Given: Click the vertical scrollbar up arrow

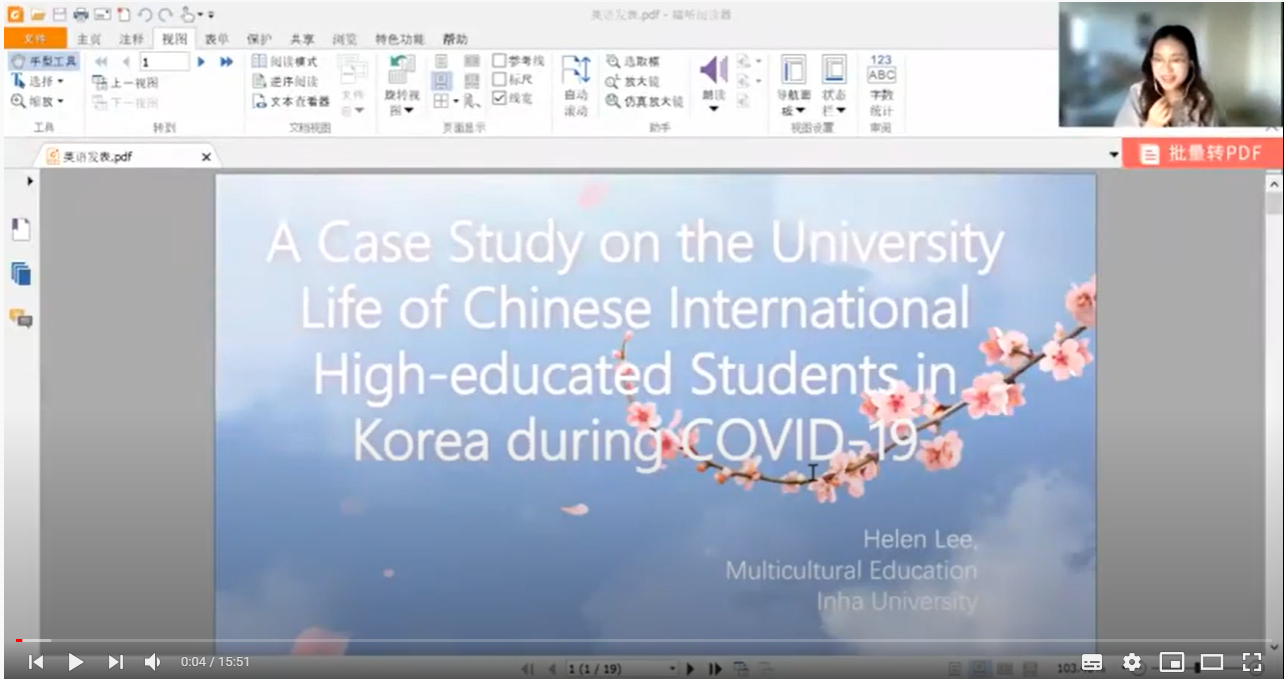Looking at the screenshot, I should click(x=1273, y=185).
